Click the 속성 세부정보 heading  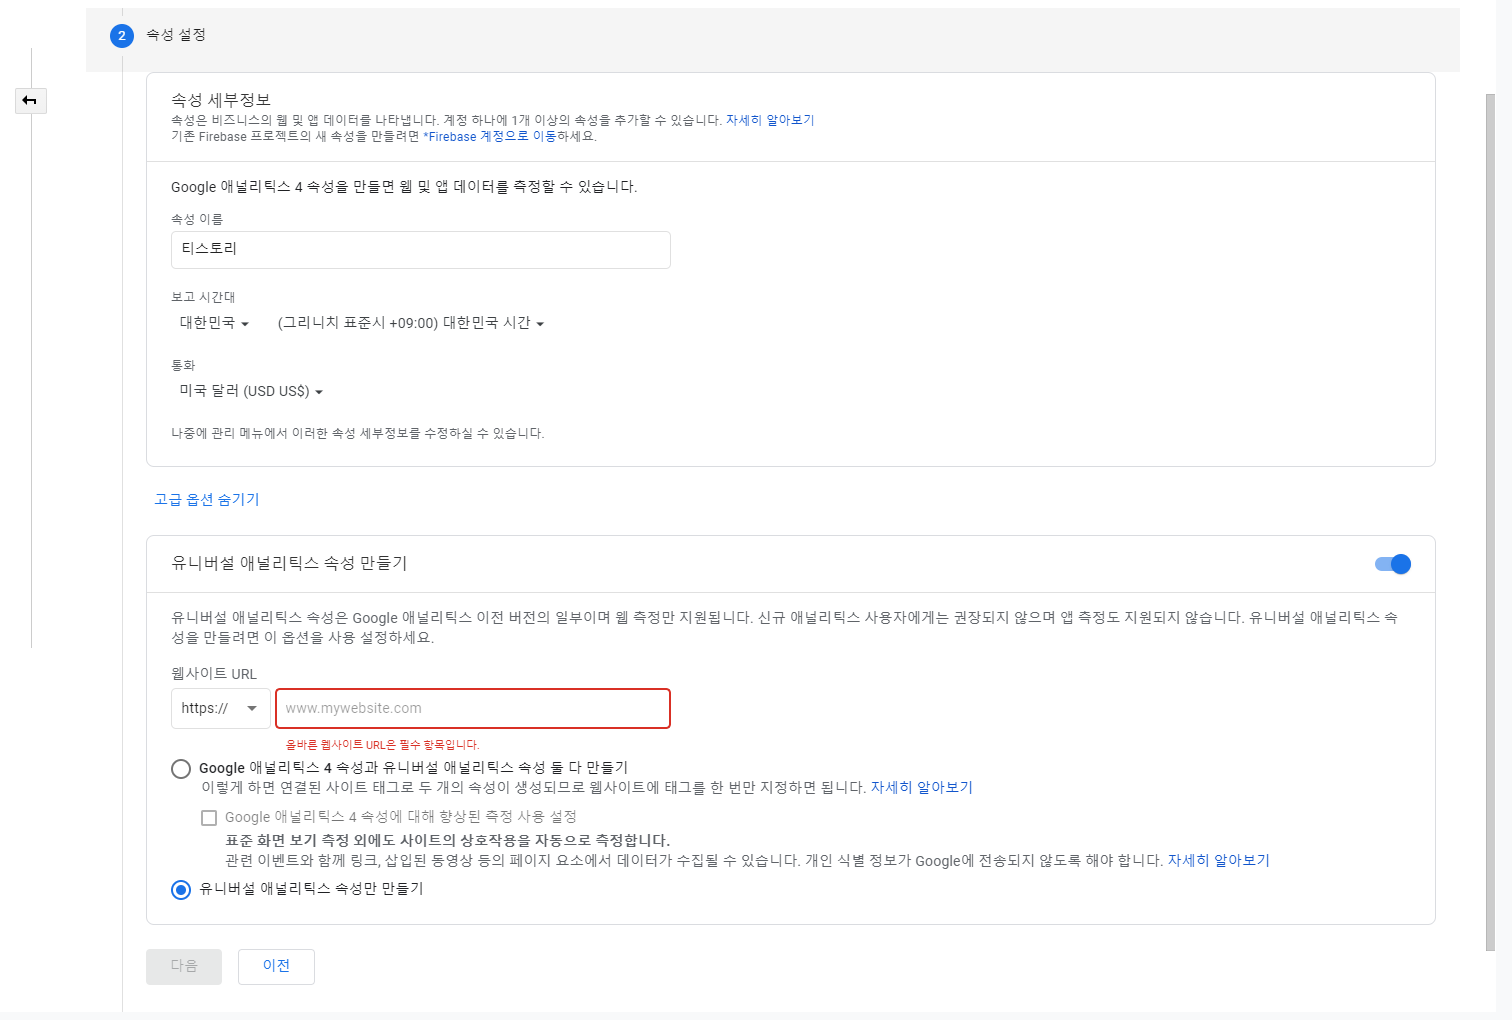tap(221, 100)
